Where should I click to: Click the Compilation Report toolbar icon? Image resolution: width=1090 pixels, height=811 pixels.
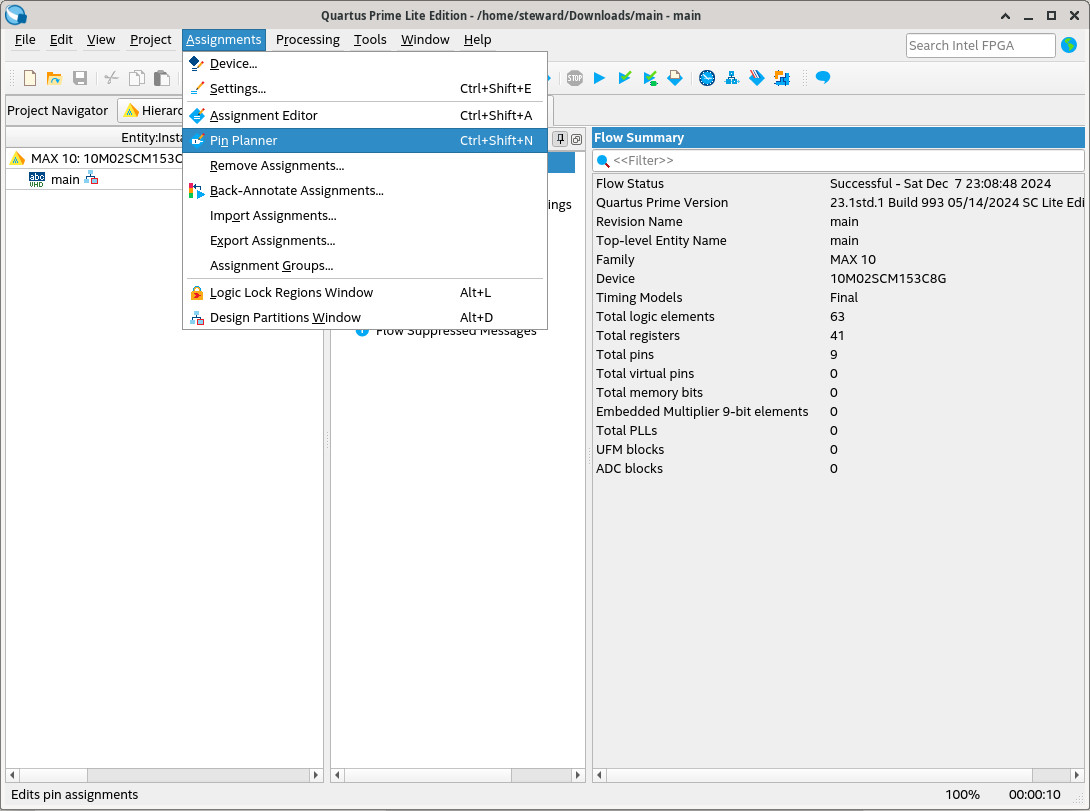[675, 78]
